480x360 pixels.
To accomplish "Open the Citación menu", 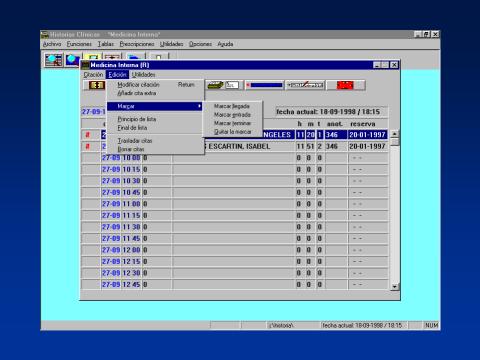I will (x=93, y=74).
